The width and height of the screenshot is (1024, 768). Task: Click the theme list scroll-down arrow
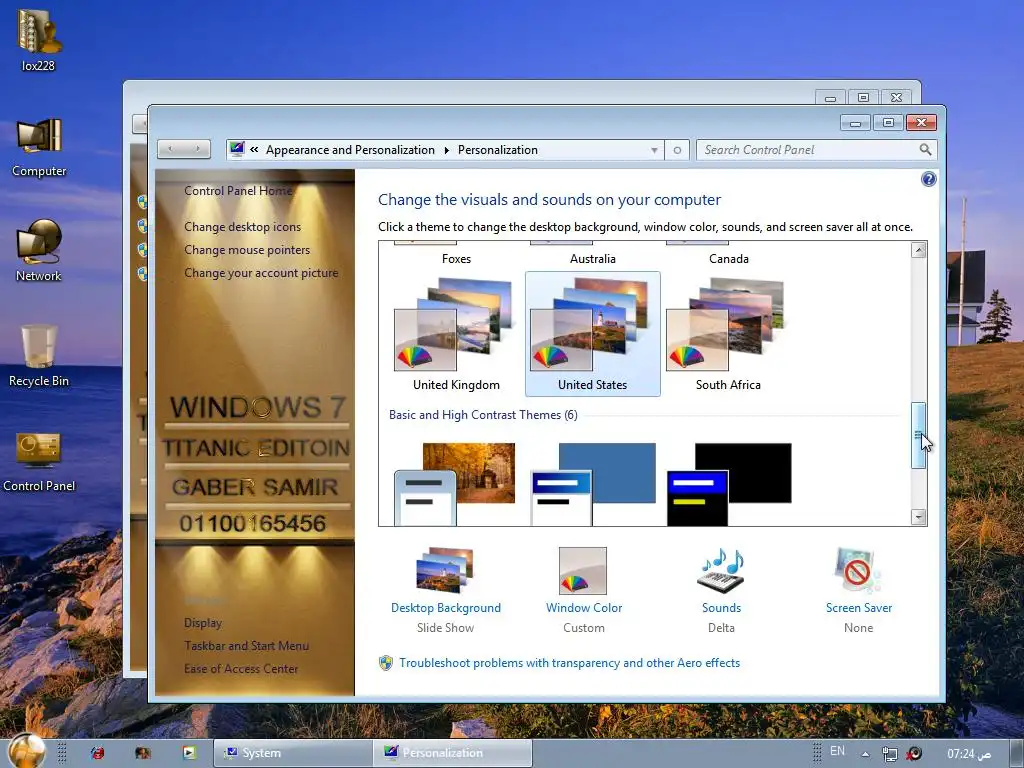pos(919,517)
